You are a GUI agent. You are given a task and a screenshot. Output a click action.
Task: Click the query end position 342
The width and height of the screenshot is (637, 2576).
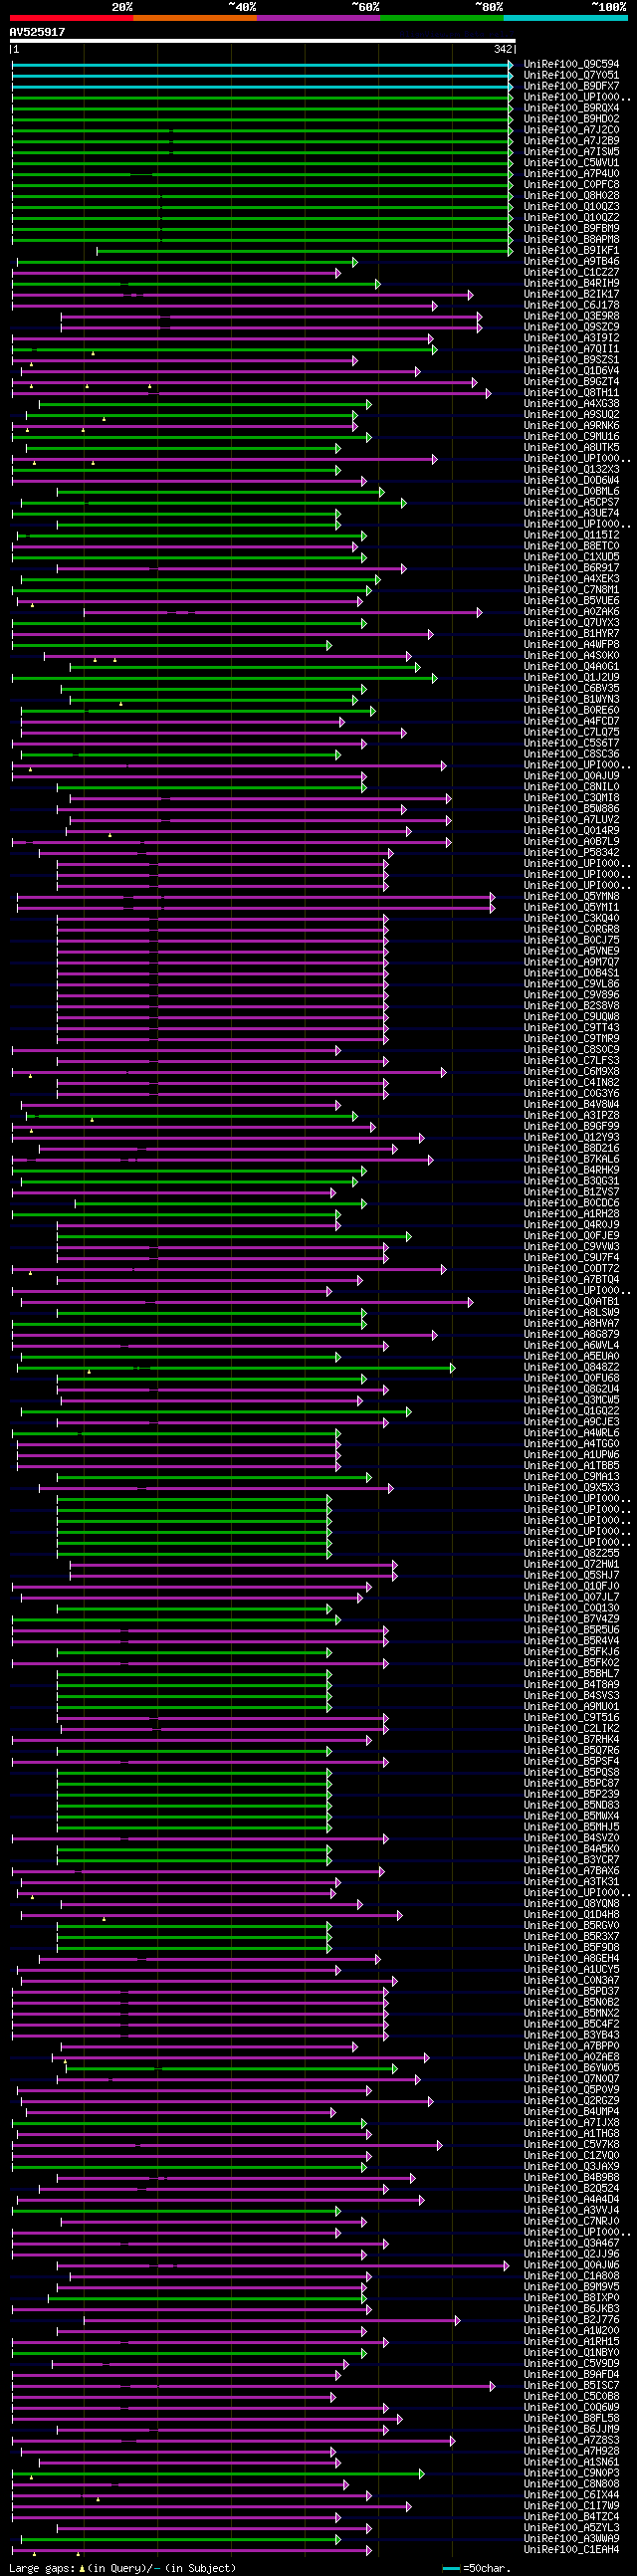point(502,49)
